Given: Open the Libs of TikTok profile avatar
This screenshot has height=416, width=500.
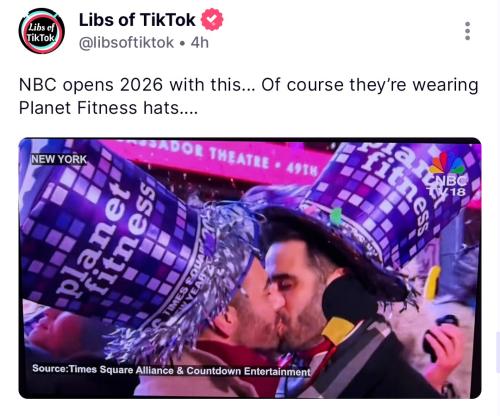Looking at the screenshot, I should [42, 31].
